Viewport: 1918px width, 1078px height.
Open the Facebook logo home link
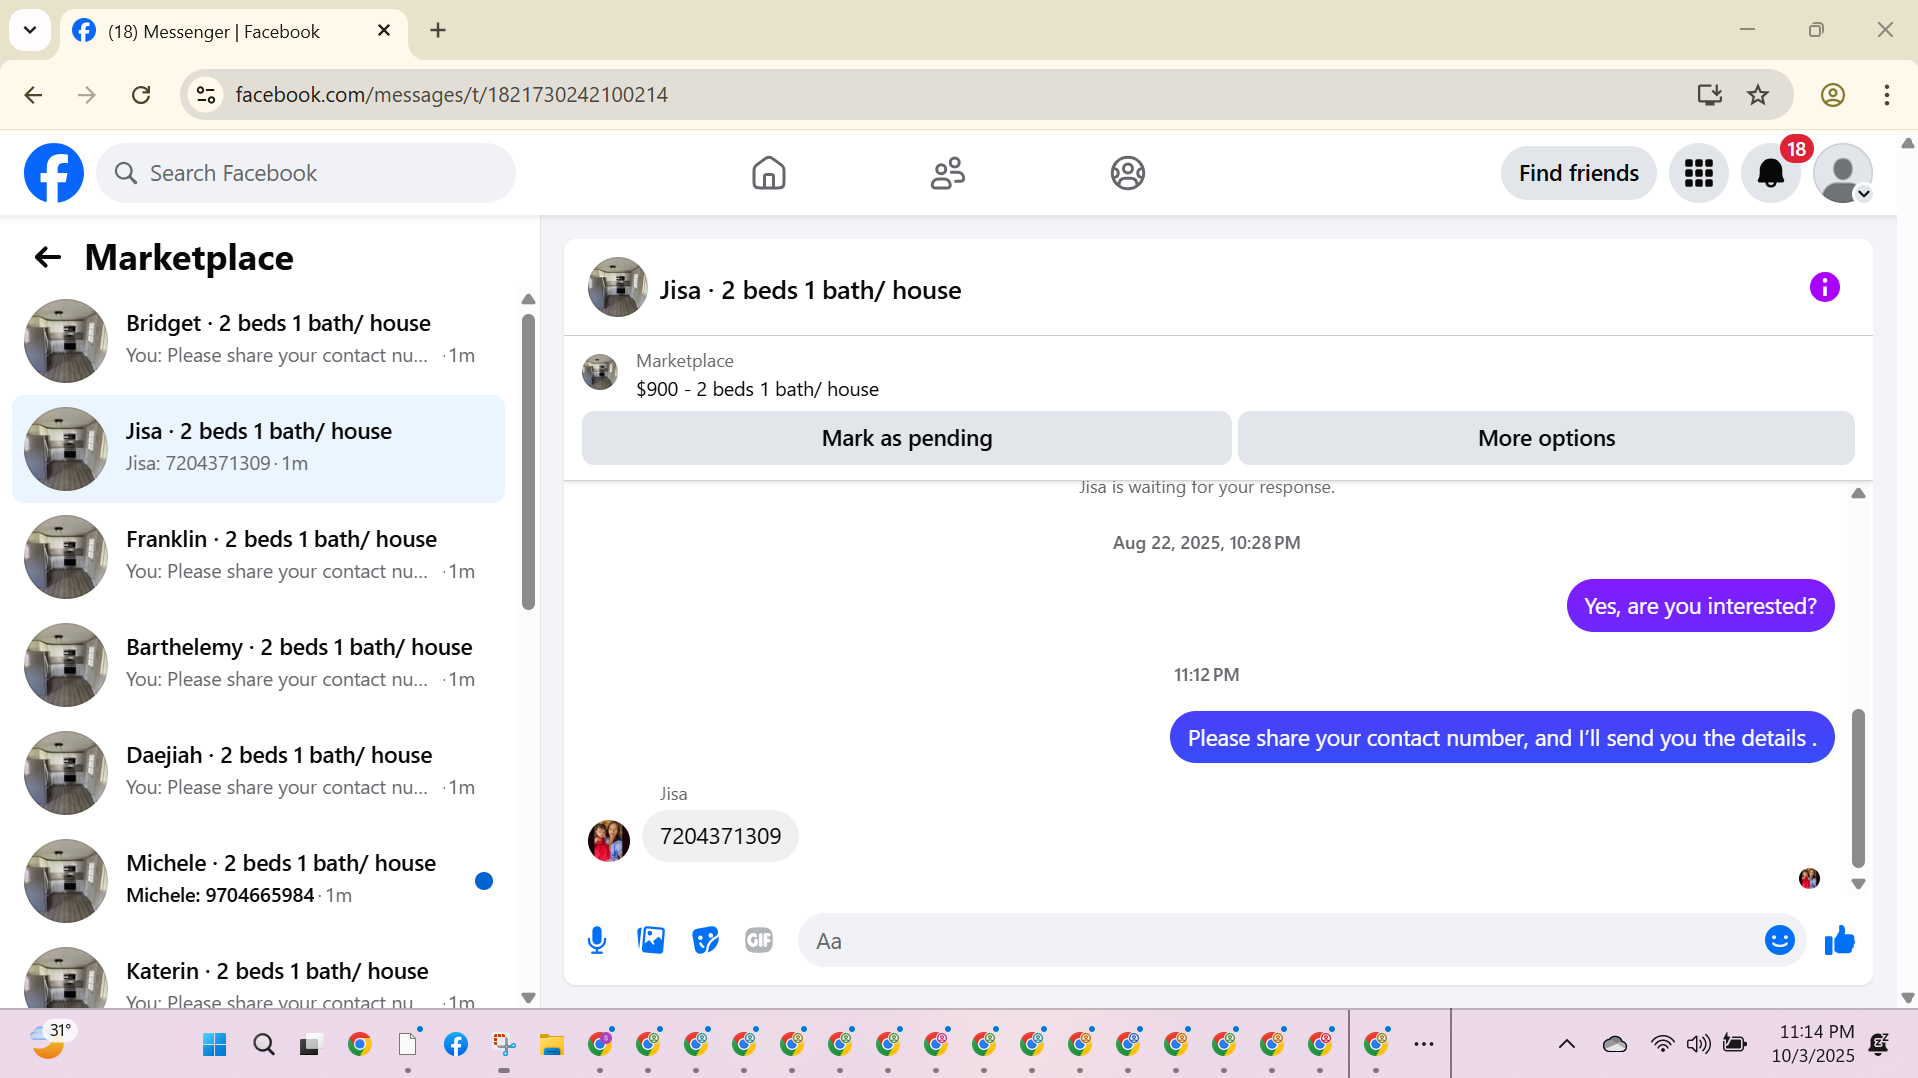(x=54, y=173)
